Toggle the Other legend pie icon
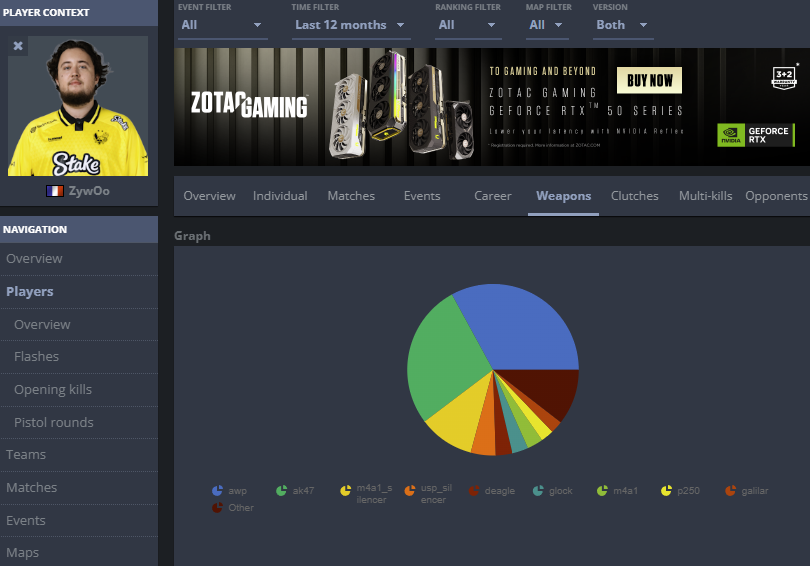 [x=217, y=508]
